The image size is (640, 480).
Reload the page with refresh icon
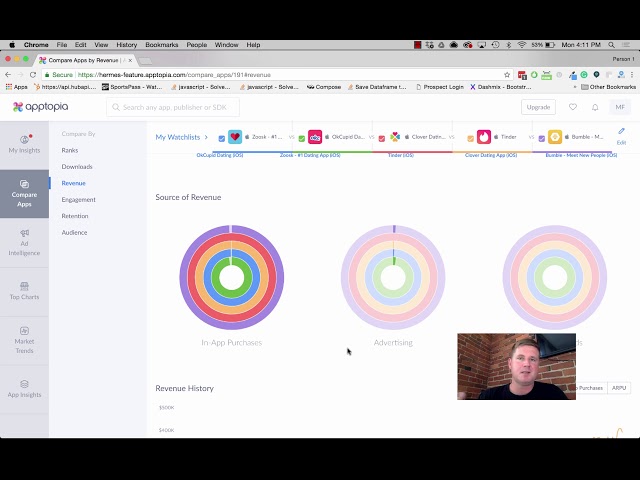coord(33,75)
